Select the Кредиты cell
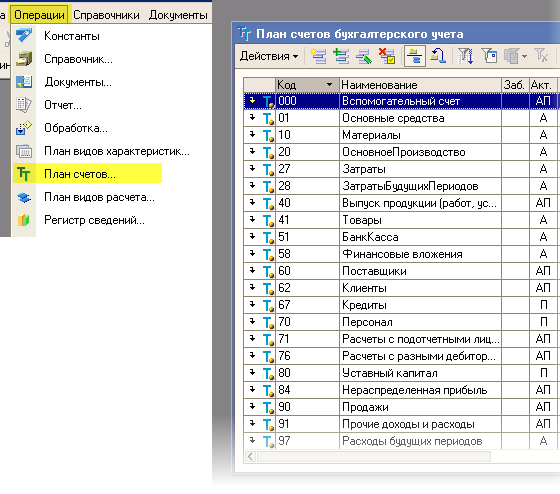Viewport: 560px width, 494px height. click(420, 305)
